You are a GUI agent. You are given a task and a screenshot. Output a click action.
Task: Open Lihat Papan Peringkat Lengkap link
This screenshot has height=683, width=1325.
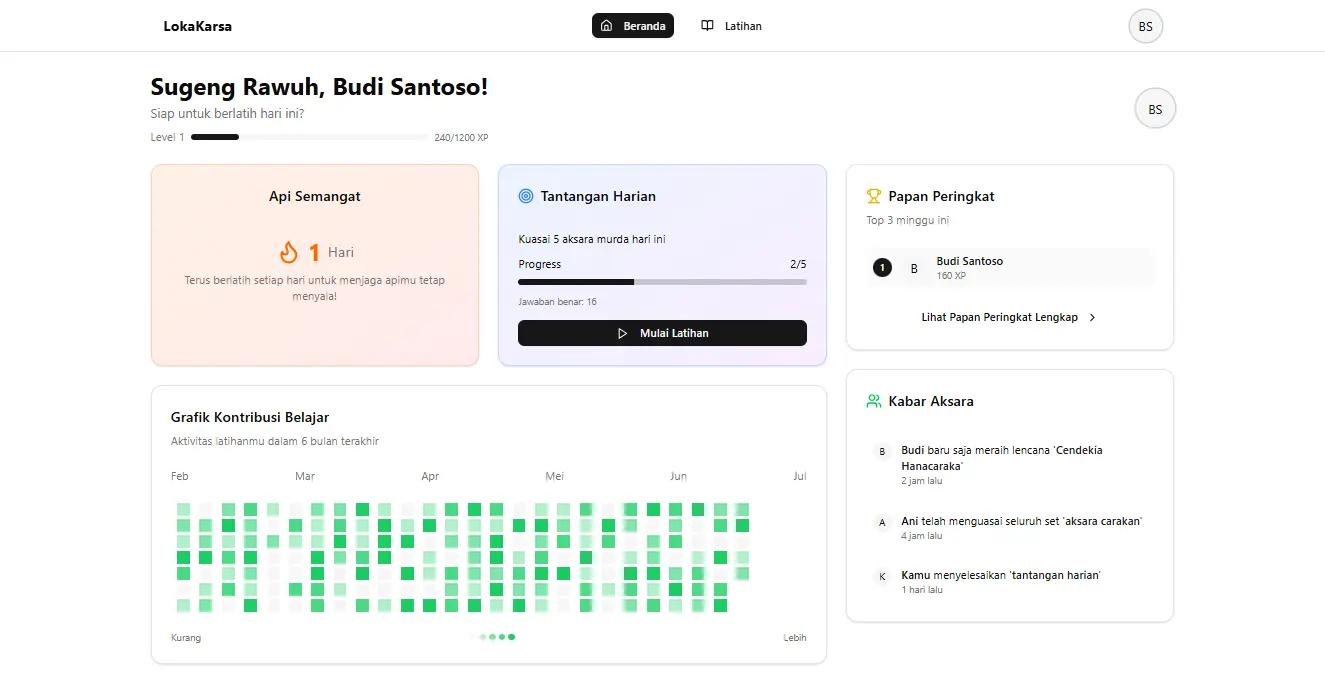(1010, 317)
